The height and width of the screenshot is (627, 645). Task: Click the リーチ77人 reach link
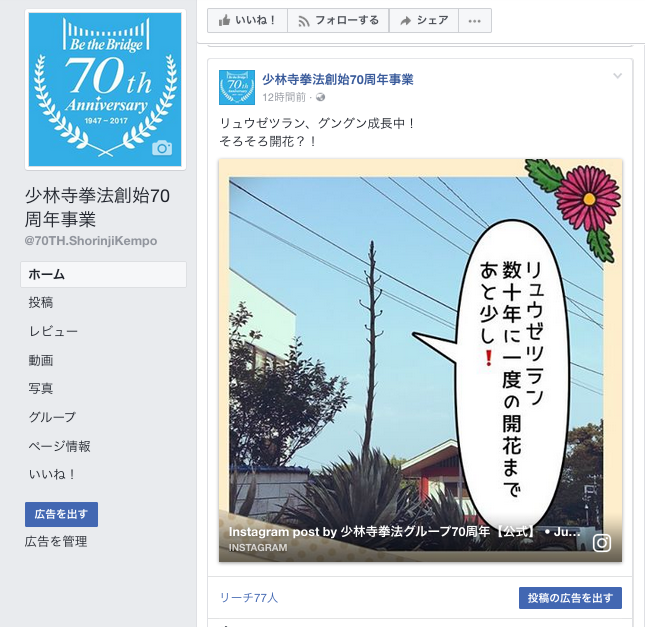pos(249,597)
